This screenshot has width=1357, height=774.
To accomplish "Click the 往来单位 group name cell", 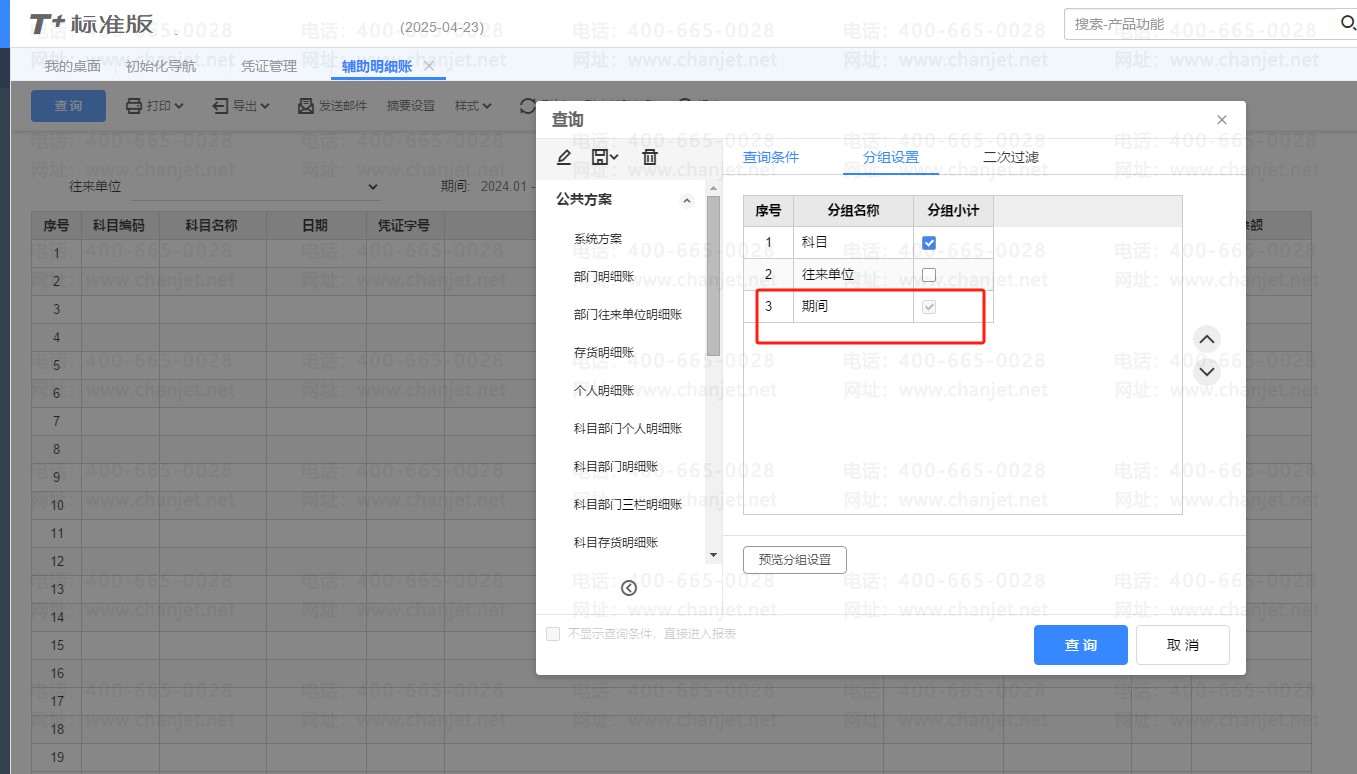I will [x=853, y=274].
